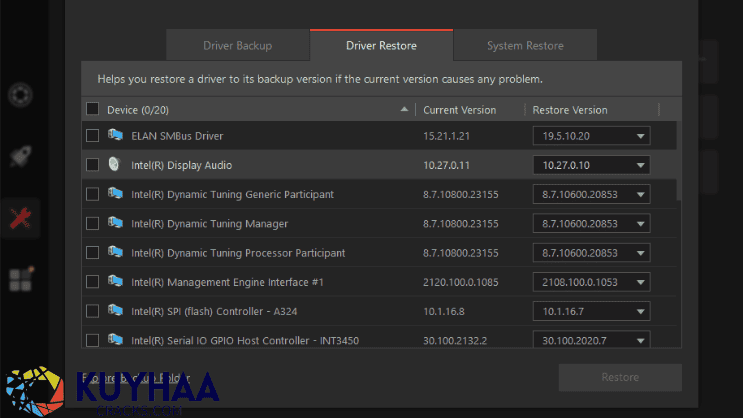This screenshot has height=418, width=743.
Task: Click Intel(R) Management Engine Interface #1 name
Action: tap(227, 282)
